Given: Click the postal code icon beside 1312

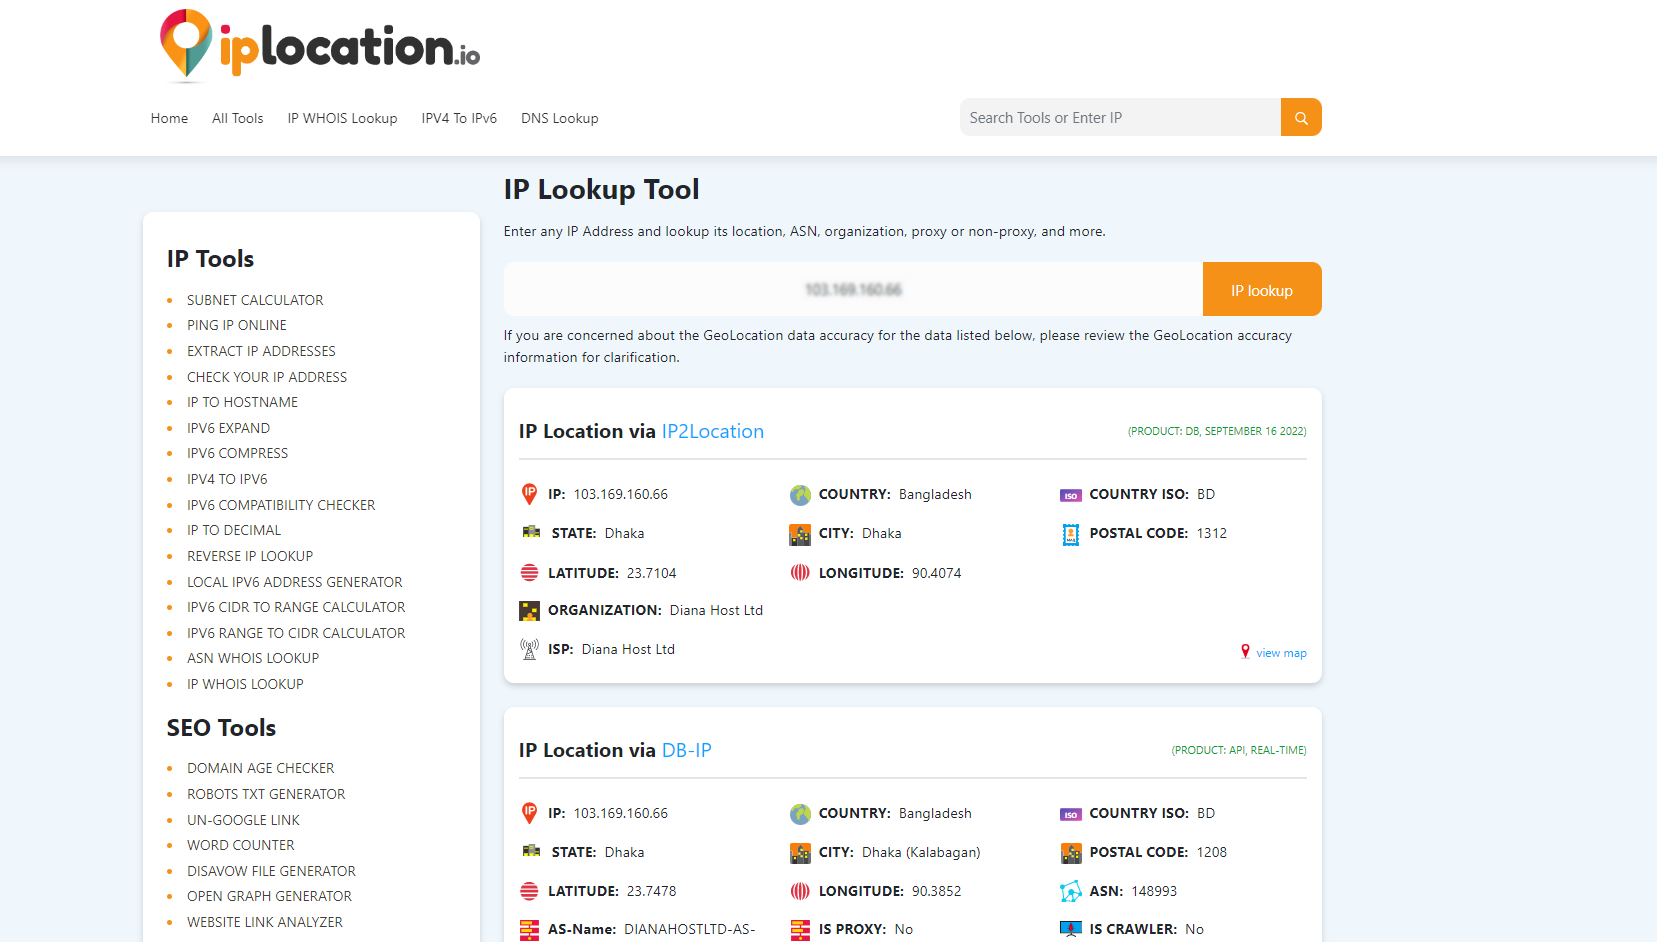Looking at the screenshot, I should tap(1070, 533).
